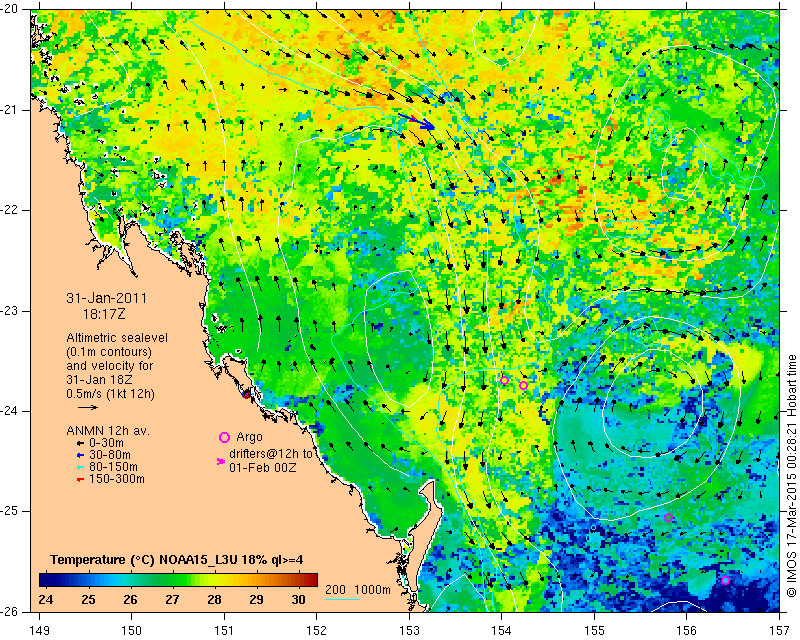Click the '18:17Z' time label
Screen dimensions: 800x640
click(104, 314)
